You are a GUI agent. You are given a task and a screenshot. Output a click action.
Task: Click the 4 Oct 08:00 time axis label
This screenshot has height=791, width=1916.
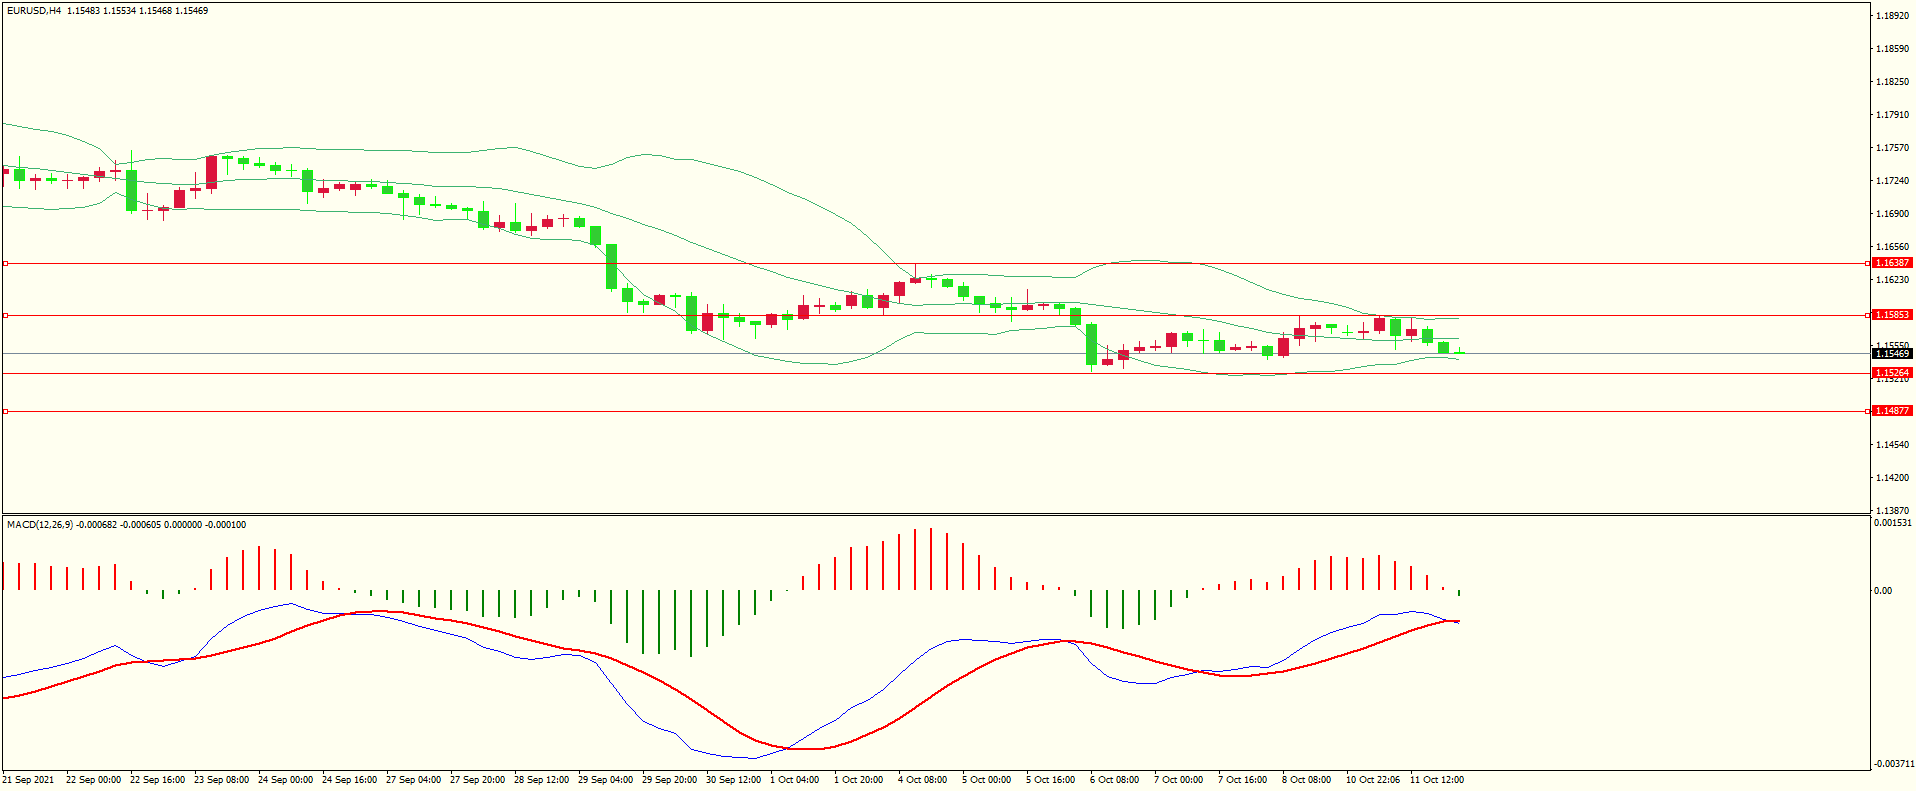tap(922, 780)
